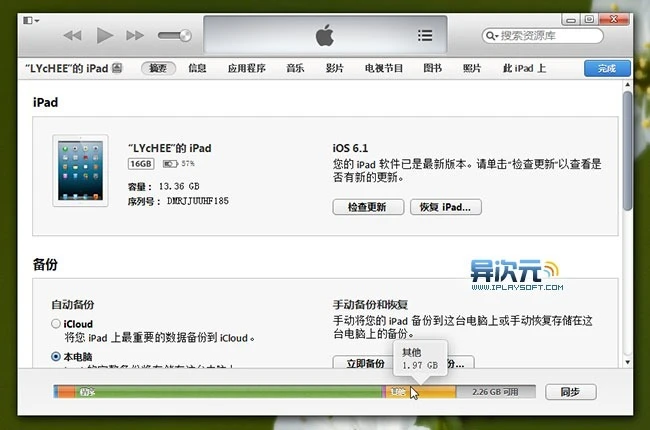Click the scrollbar up arrow
Image resolution: width=650 pixels, height=430 pixels.
point(628,85)
